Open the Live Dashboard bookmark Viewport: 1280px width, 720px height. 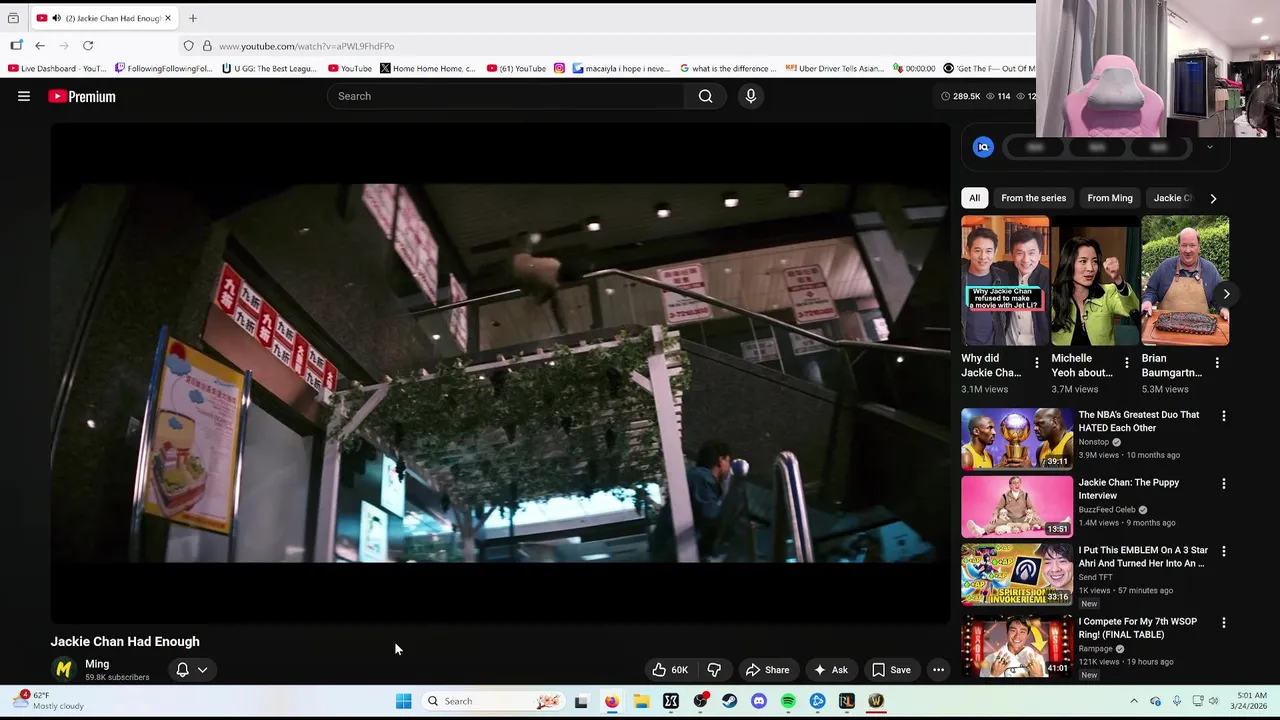click(x=56, y=68)
